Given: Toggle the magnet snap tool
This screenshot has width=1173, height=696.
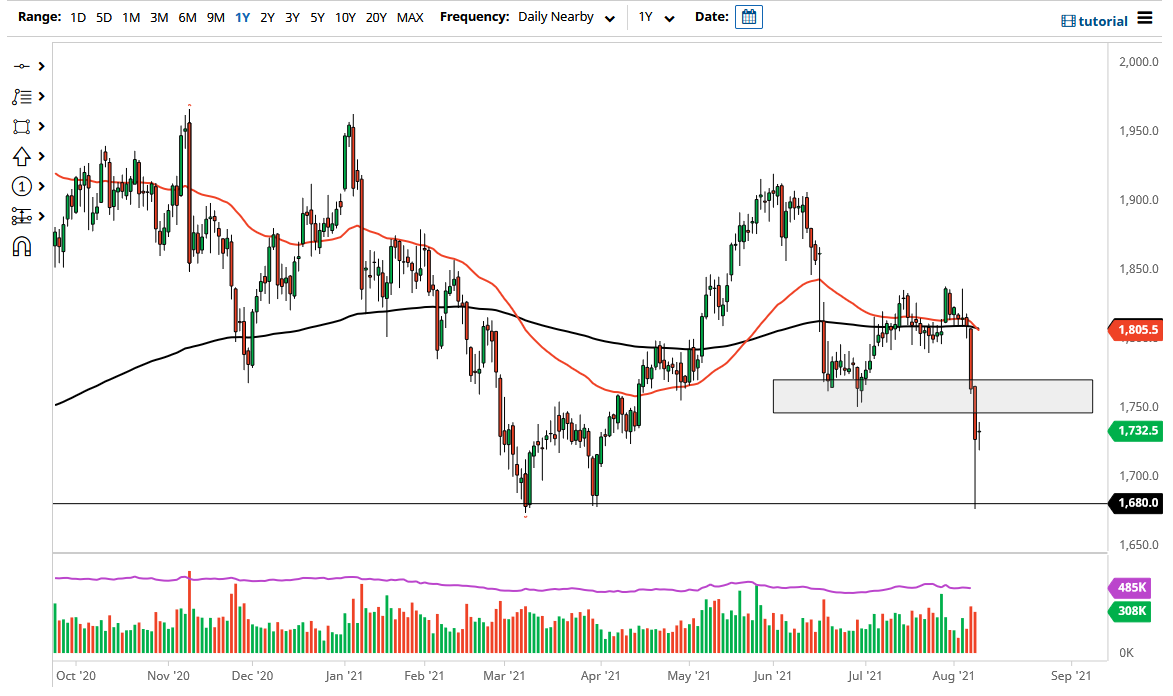Looking at the screenshot, I should pos(22,246).
